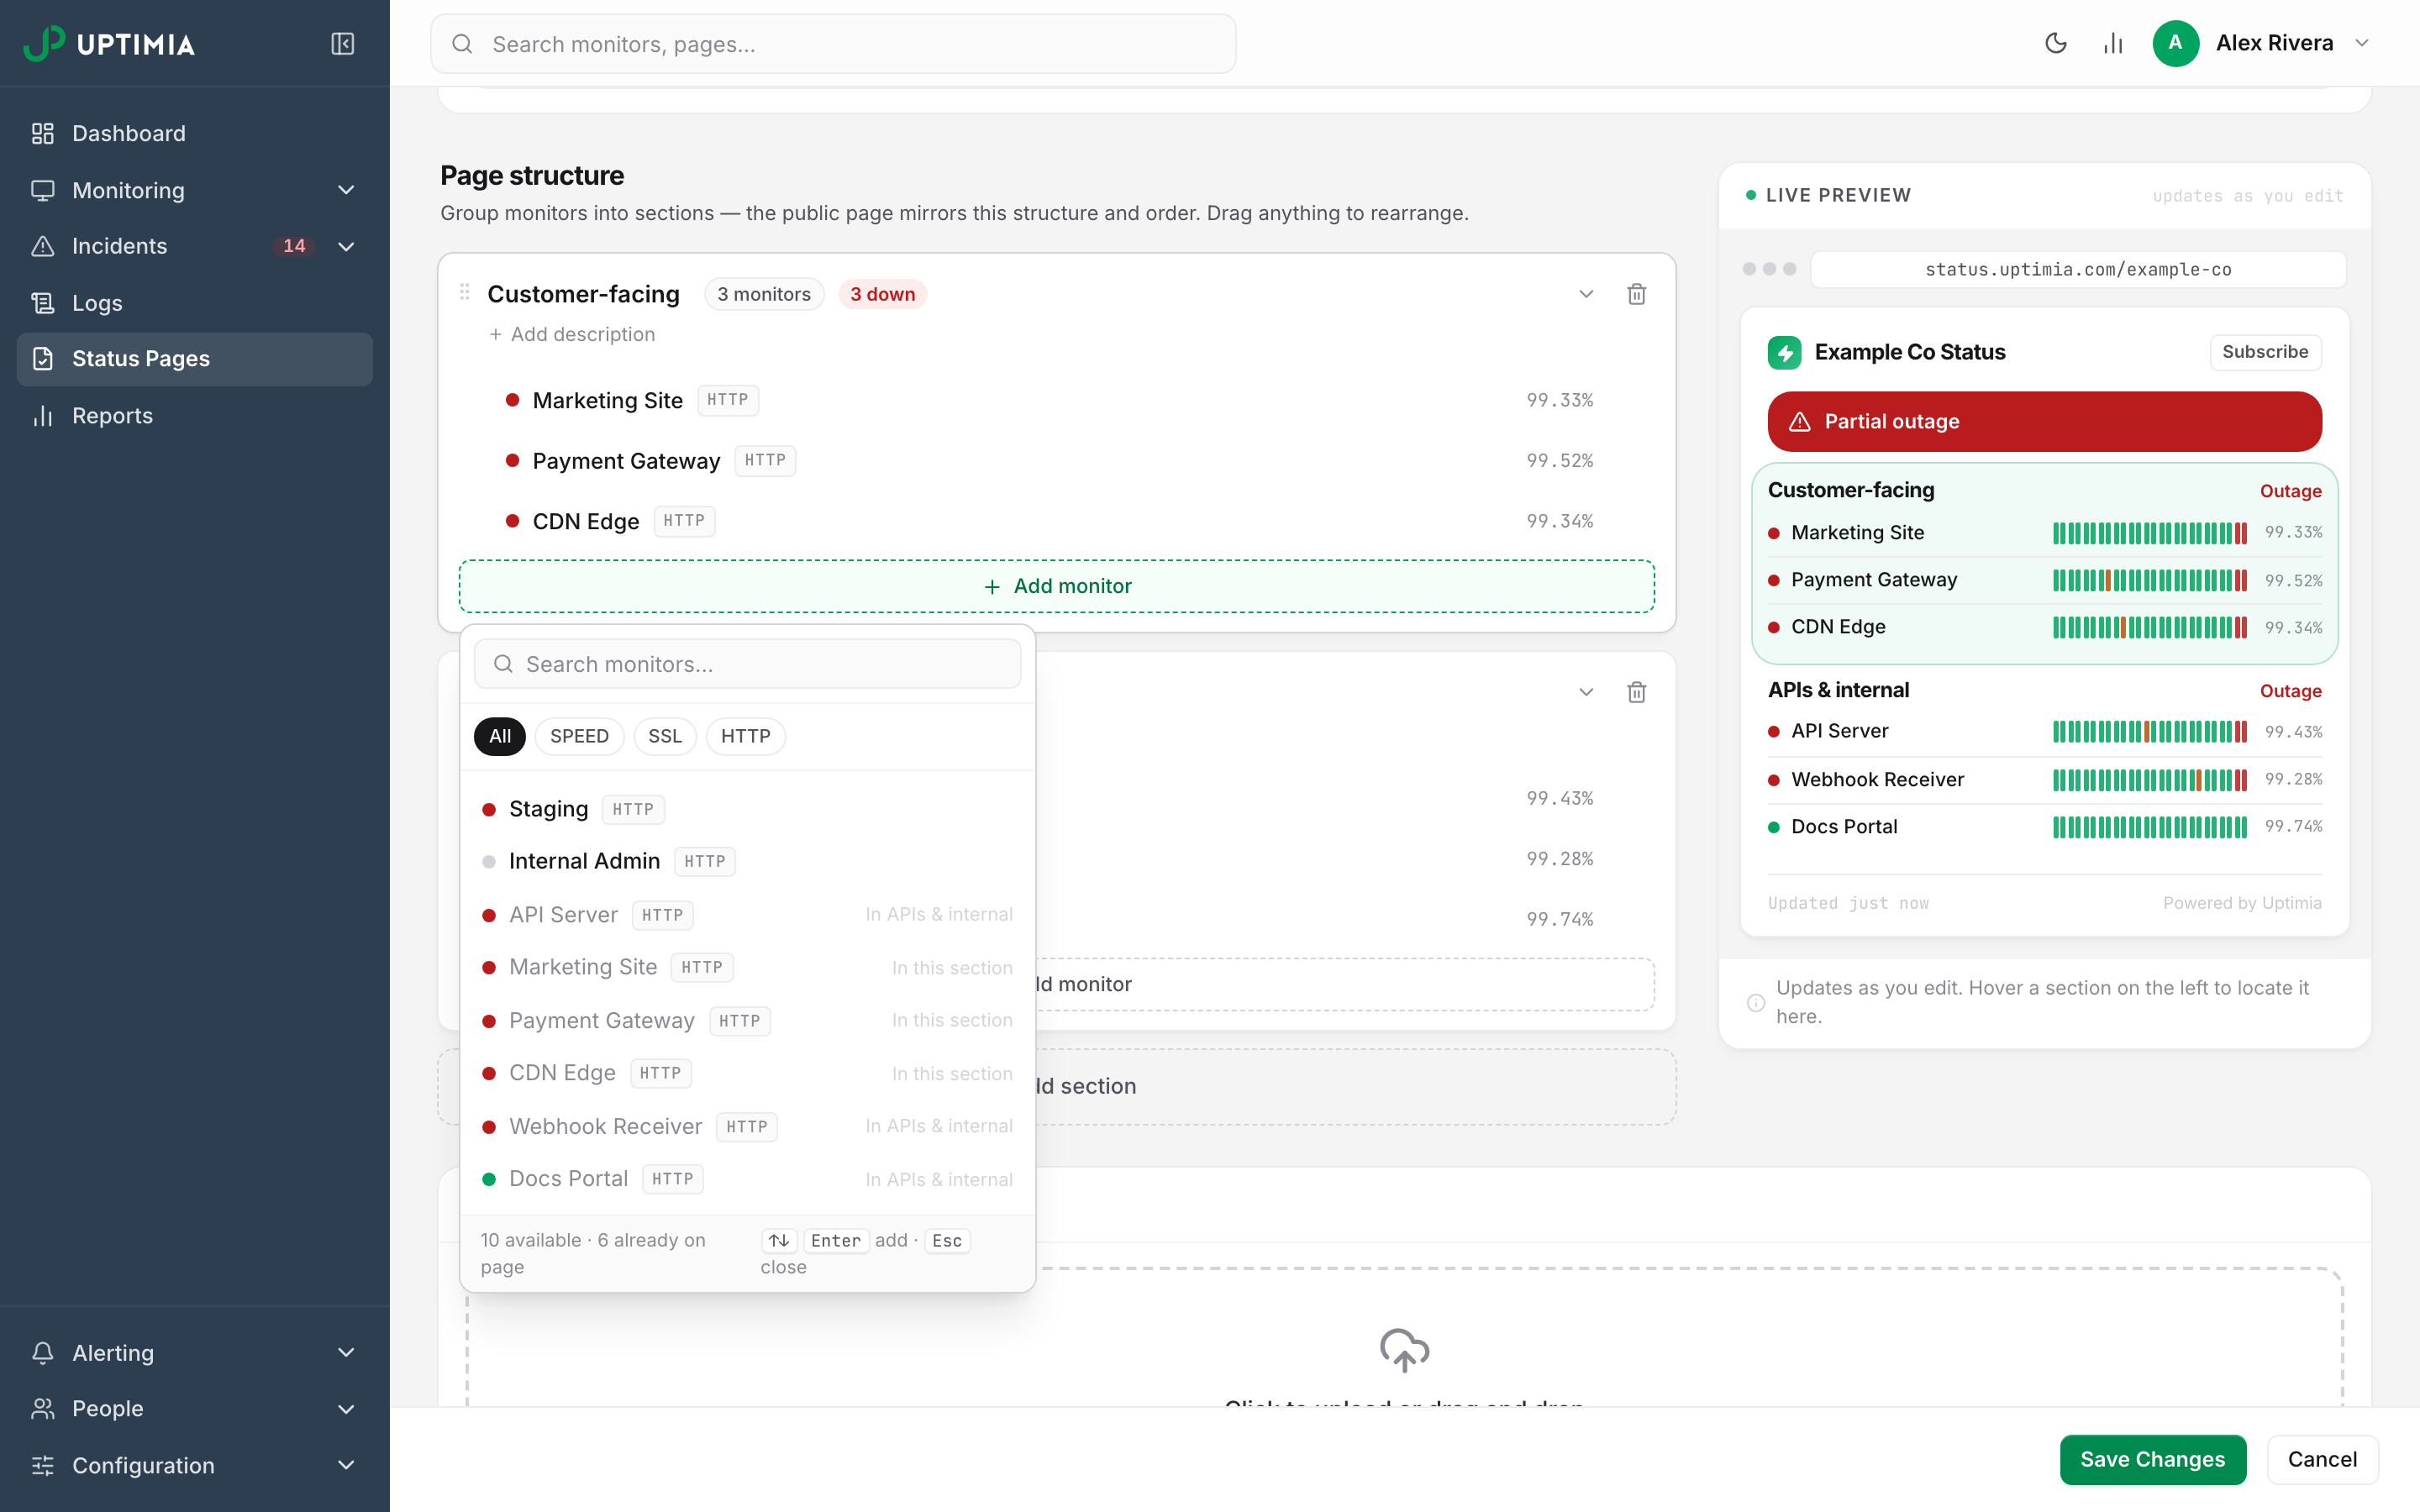Click the Alerting bell icon
This screenshot has height=1512, width=2420.
tap(42, 1352)
